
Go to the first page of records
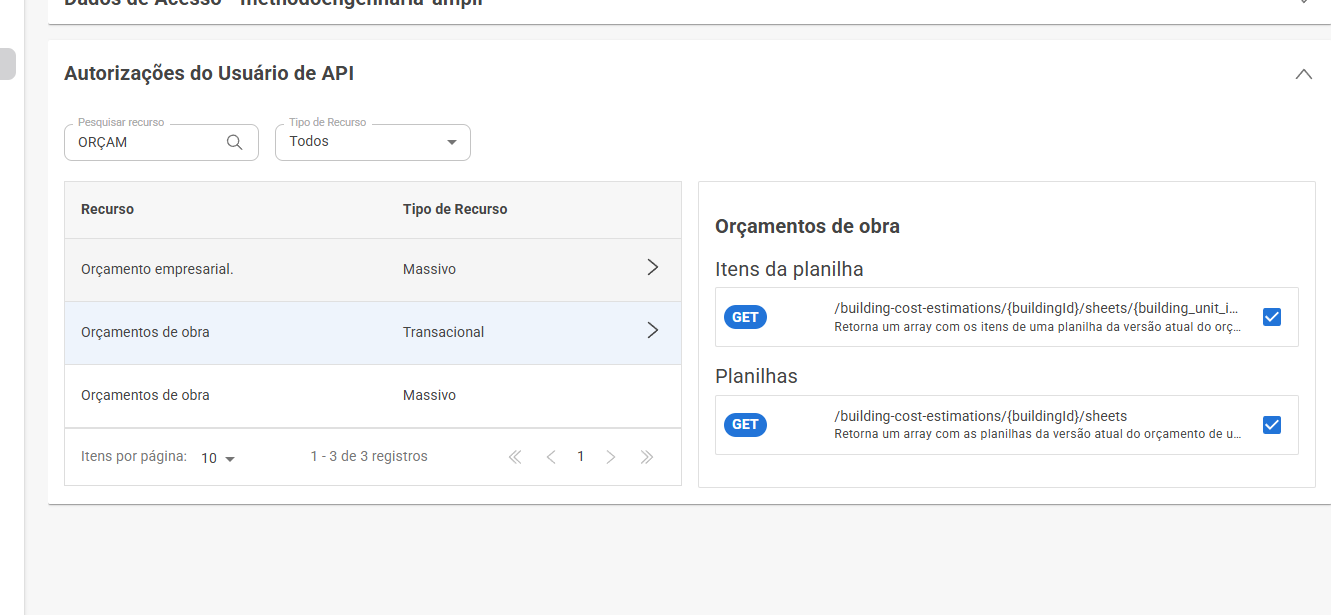515,457
